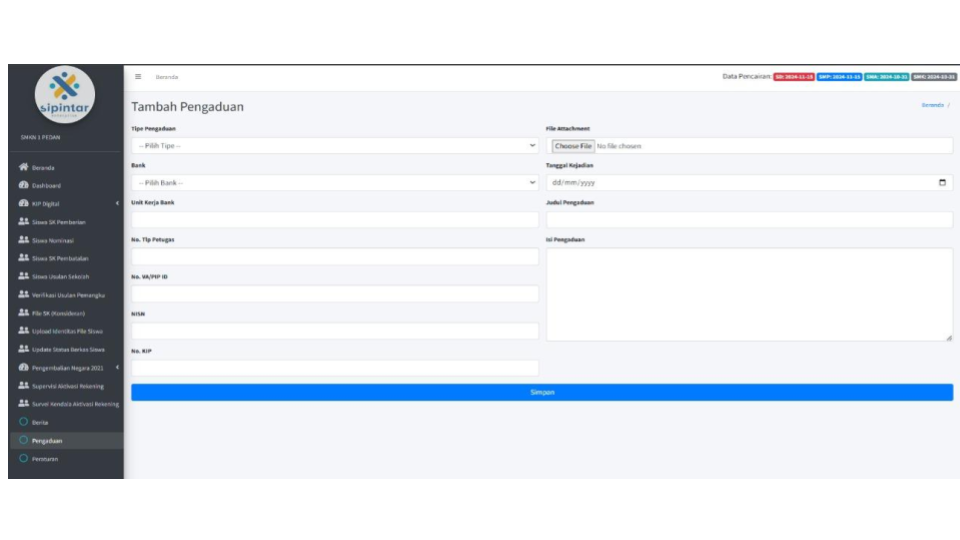Click the Sipintar logo
The image size is (960, 540).
pos(65,94)
